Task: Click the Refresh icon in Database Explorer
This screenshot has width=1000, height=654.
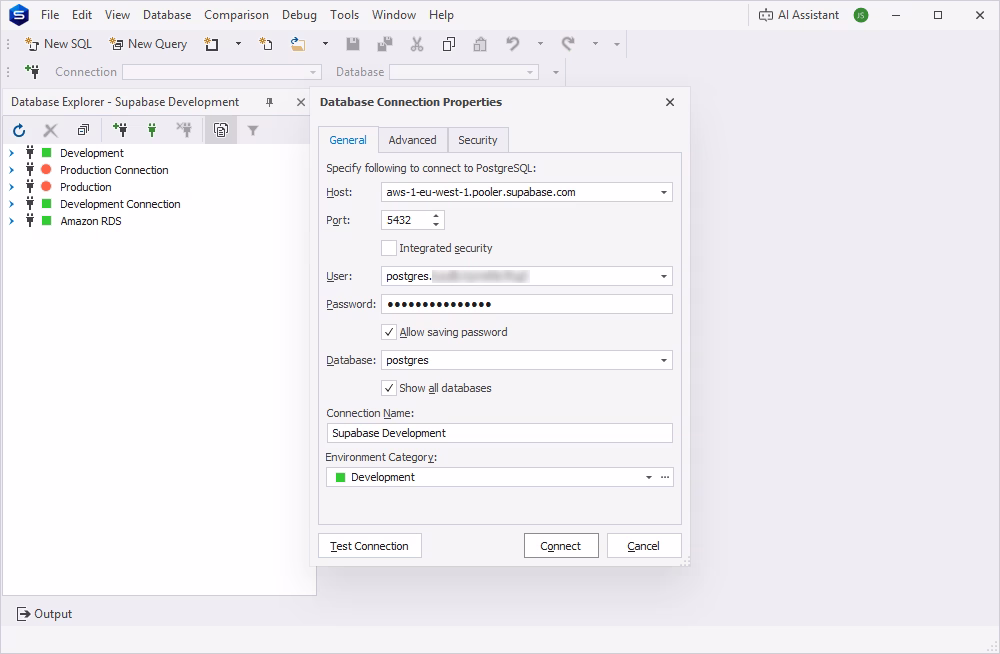Action: click(19, 131)
